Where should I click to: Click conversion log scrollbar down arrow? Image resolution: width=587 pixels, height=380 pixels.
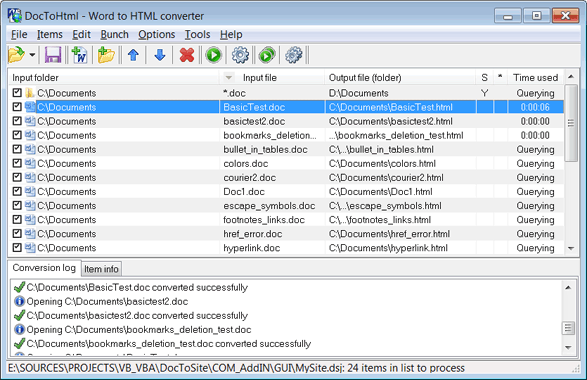click(x=568, y=347)
